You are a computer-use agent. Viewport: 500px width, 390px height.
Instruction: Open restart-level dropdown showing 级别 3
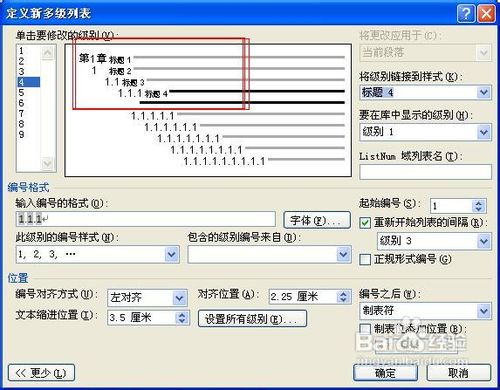point(484,241)
